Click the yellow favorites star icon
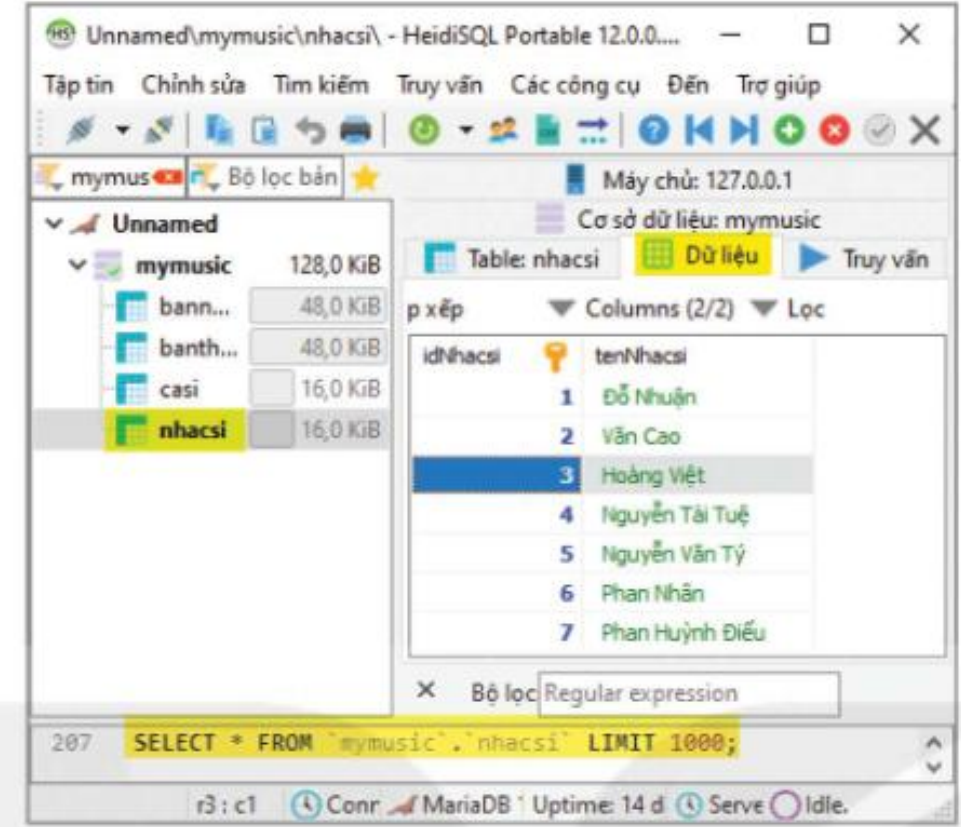Viewport: 961px width, 827px height. coord(365,178)
